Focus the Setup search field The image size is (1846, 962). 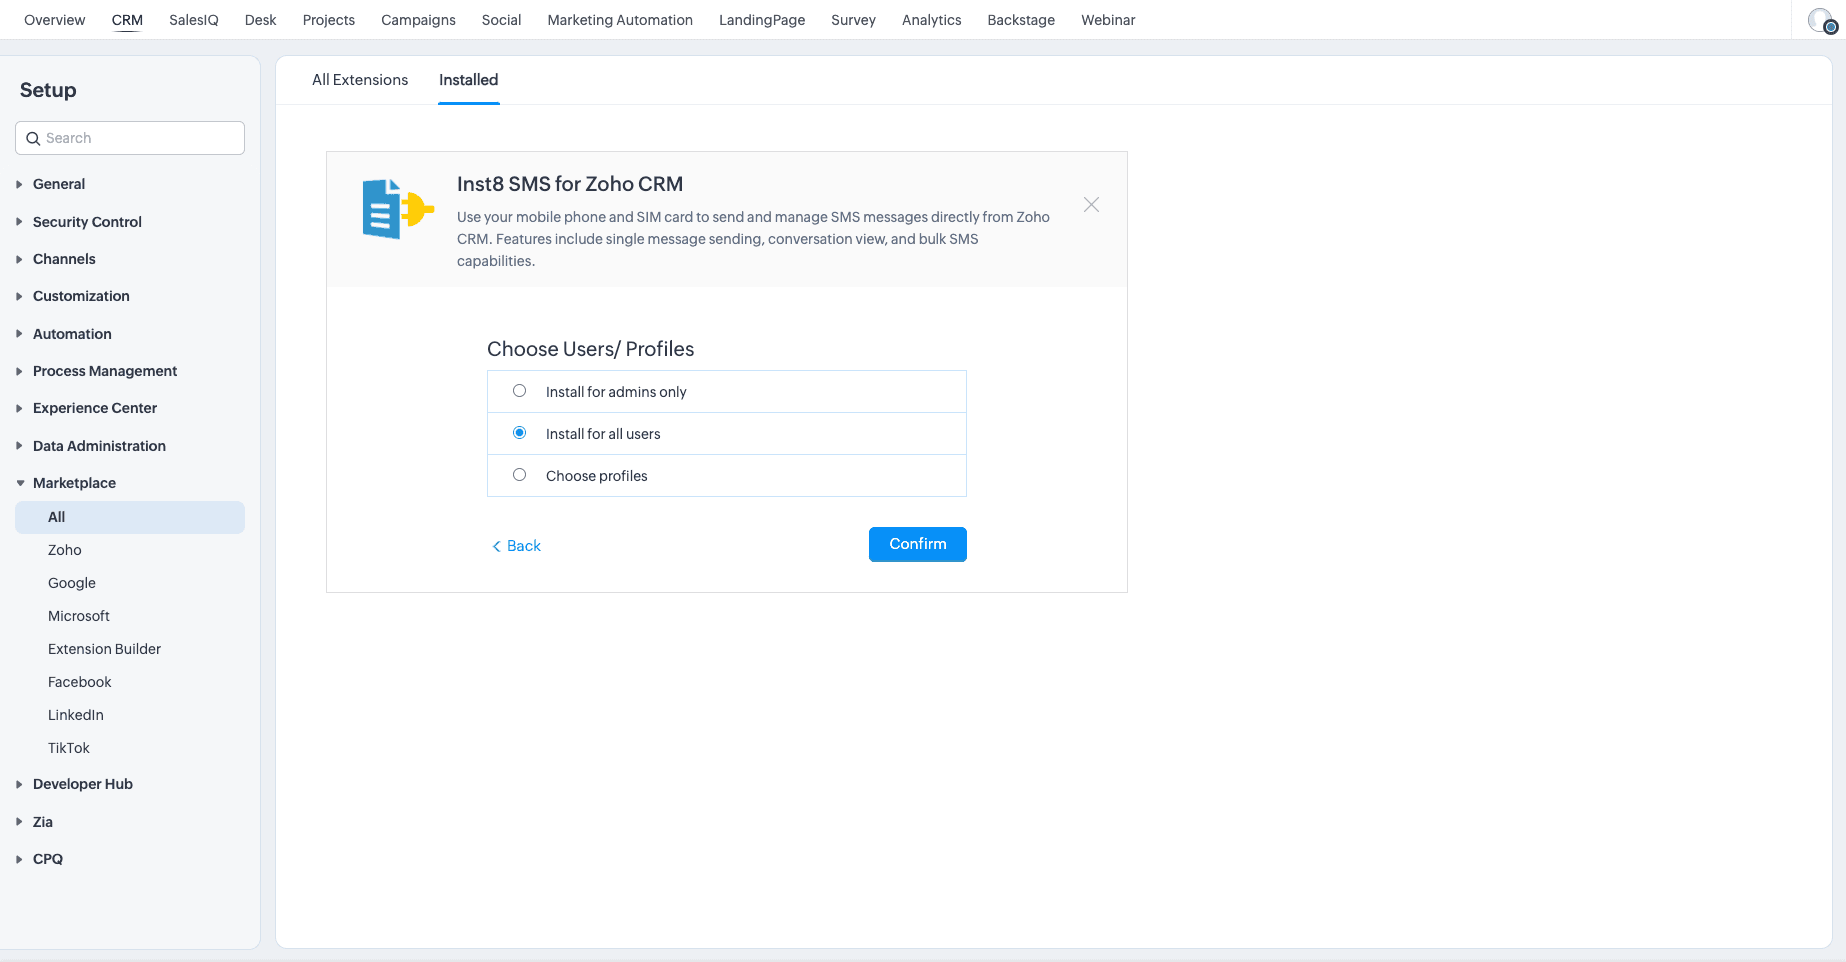point(130,138)
